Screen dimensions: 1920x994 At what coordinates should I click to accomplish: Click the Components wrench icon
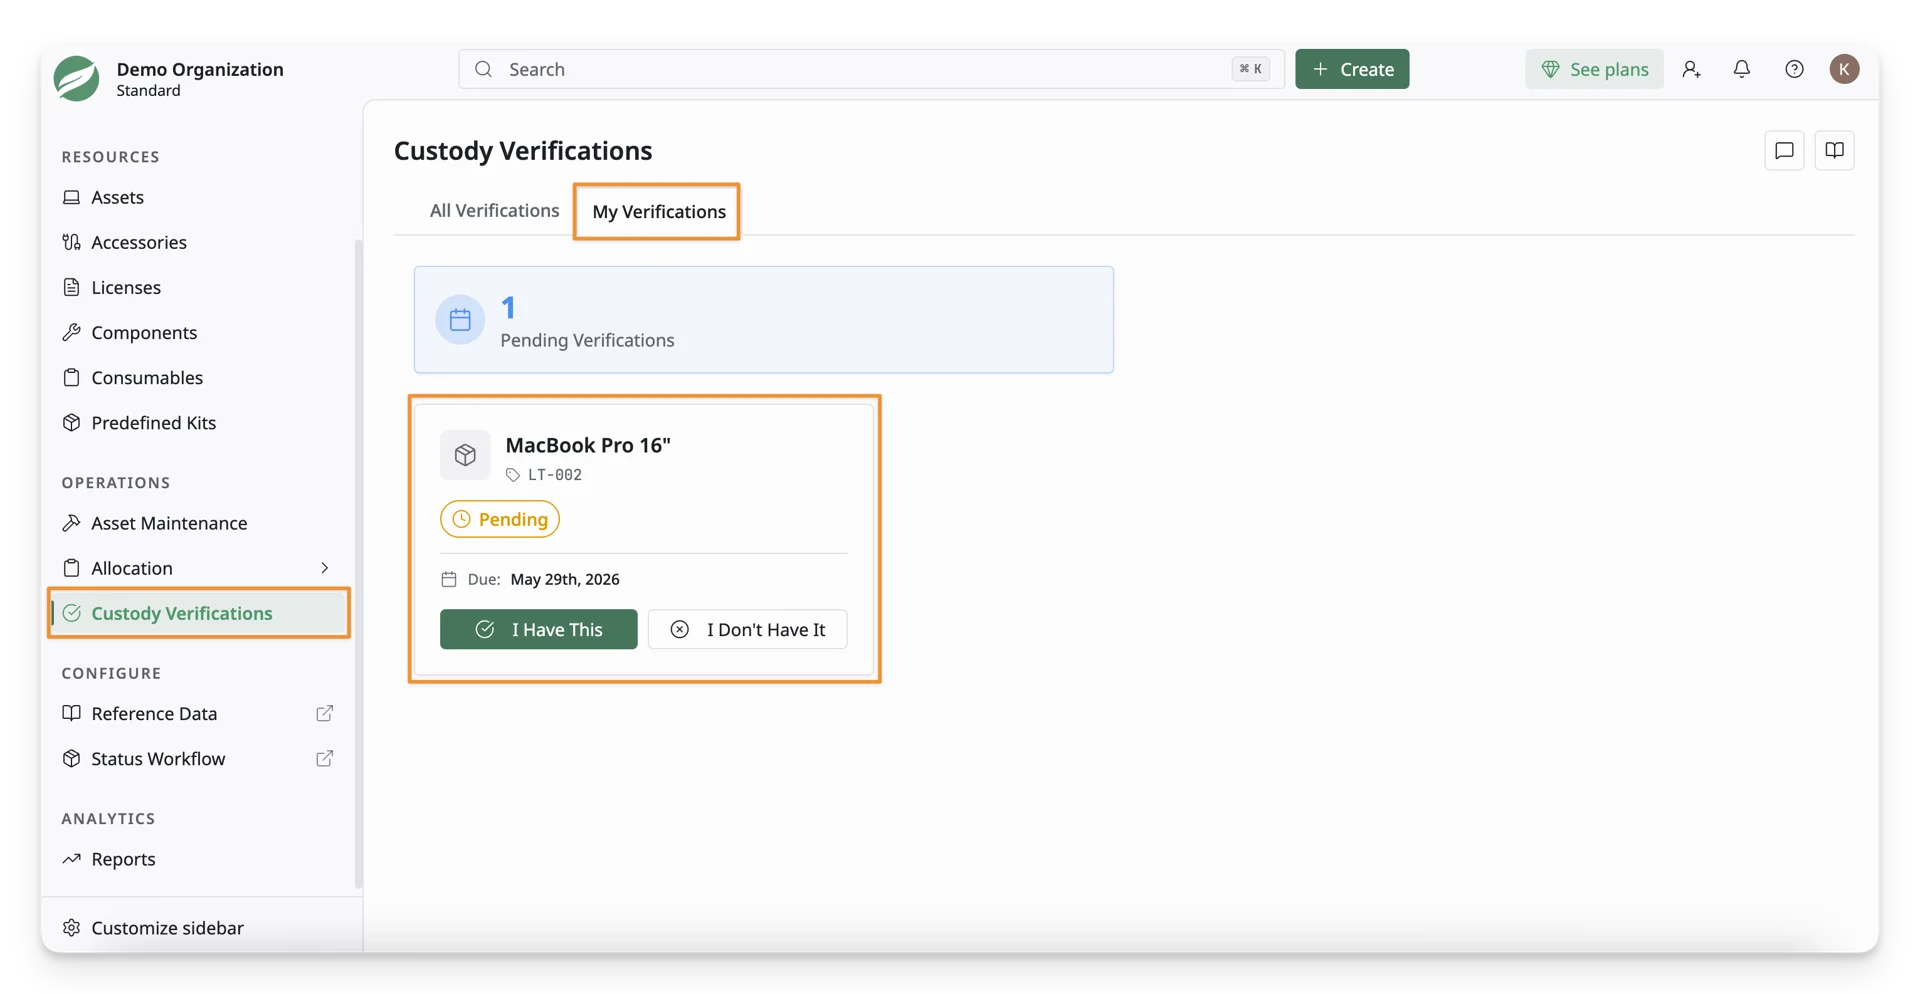[71, 332]
